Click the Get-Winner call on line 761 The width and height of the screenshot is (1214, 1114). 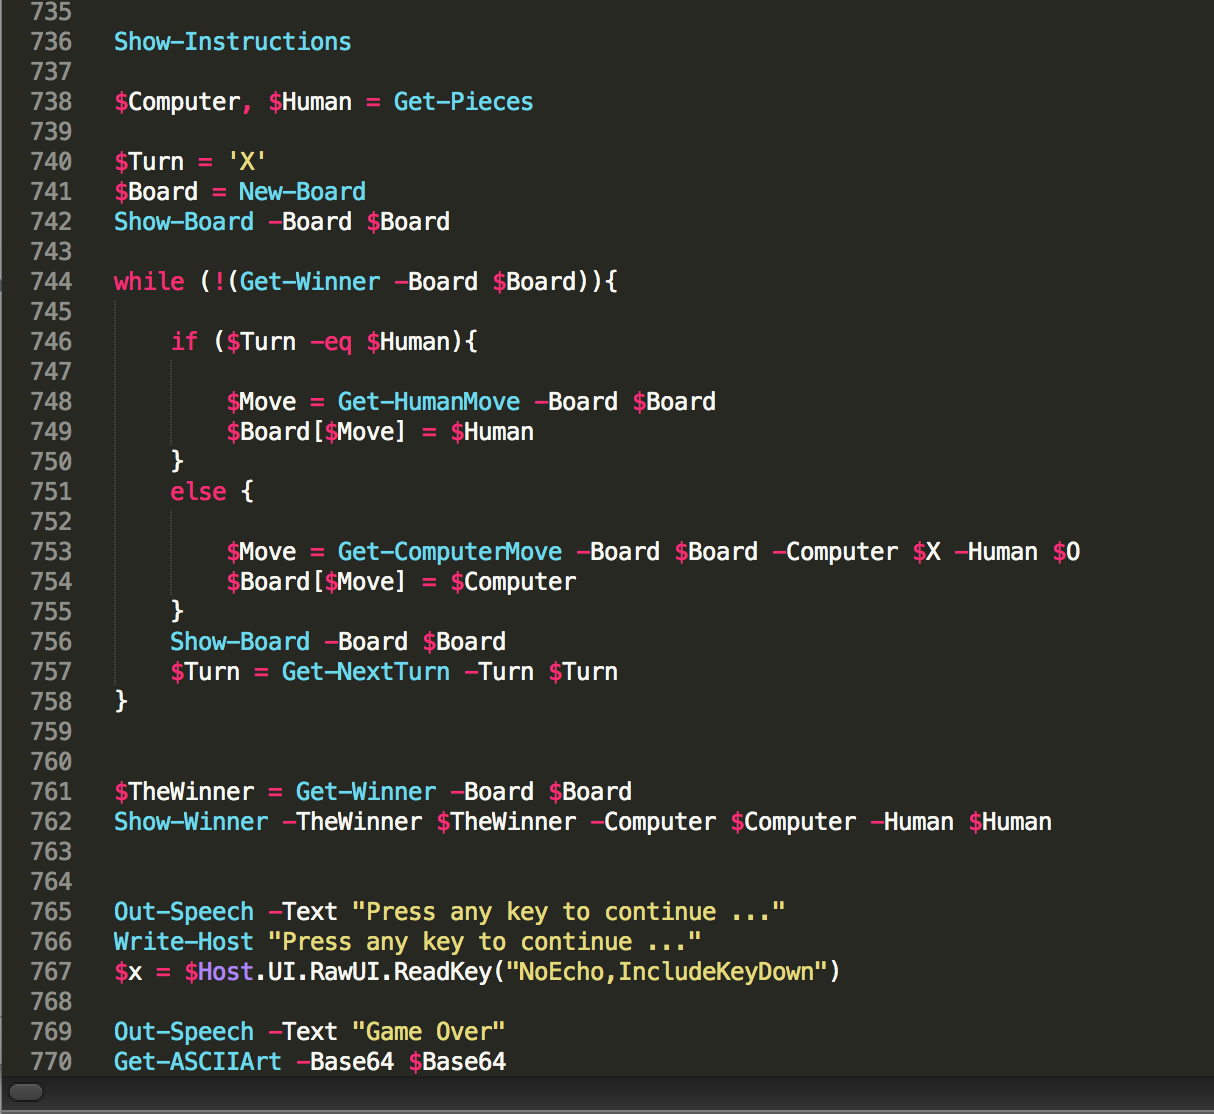click(366, 792)
